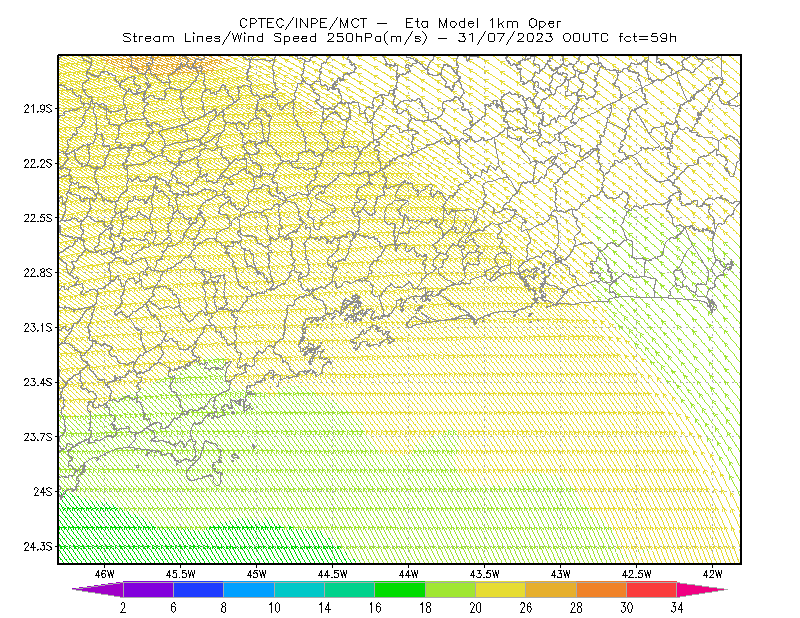Image resolution: width=800 pixels, height=618 pixels.
Task: Select the red swatch between 30 and 34
Action: click(x=652, y=589)
